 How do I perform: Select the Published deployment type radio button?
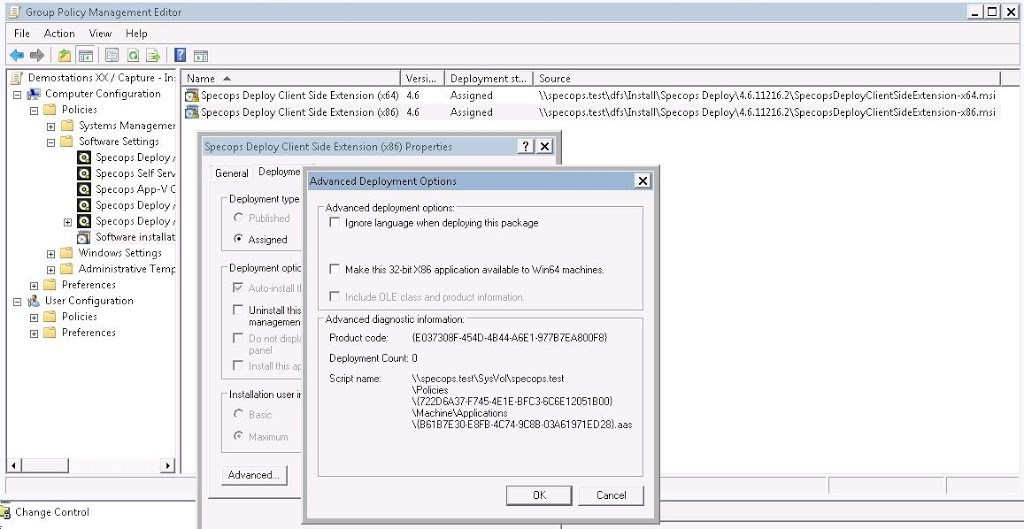[x=238, y=218]
